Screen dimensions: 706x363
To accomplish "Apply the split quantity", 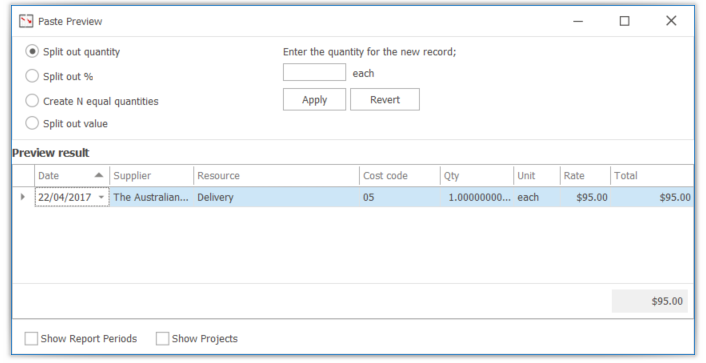I will coord(314,100).
